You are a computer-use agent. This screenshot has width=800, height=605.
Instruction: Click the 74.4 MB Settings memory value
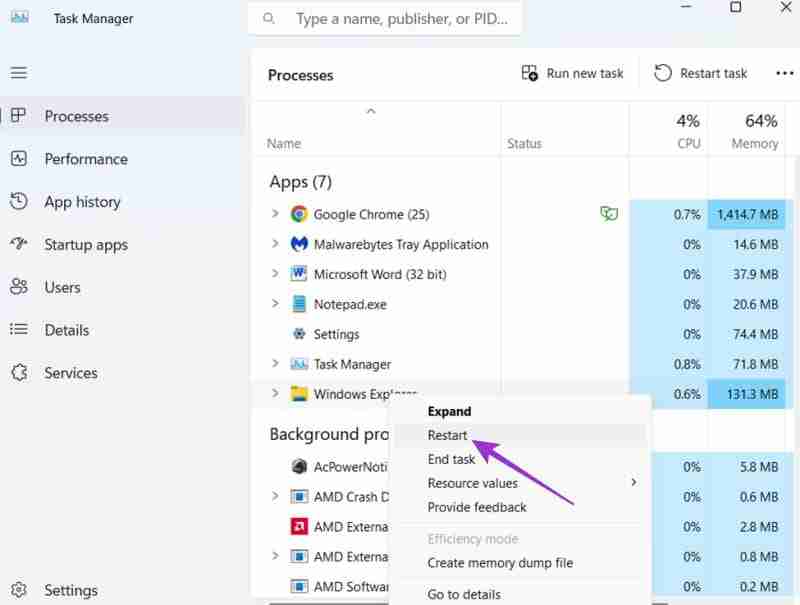[x=756, y=334]
